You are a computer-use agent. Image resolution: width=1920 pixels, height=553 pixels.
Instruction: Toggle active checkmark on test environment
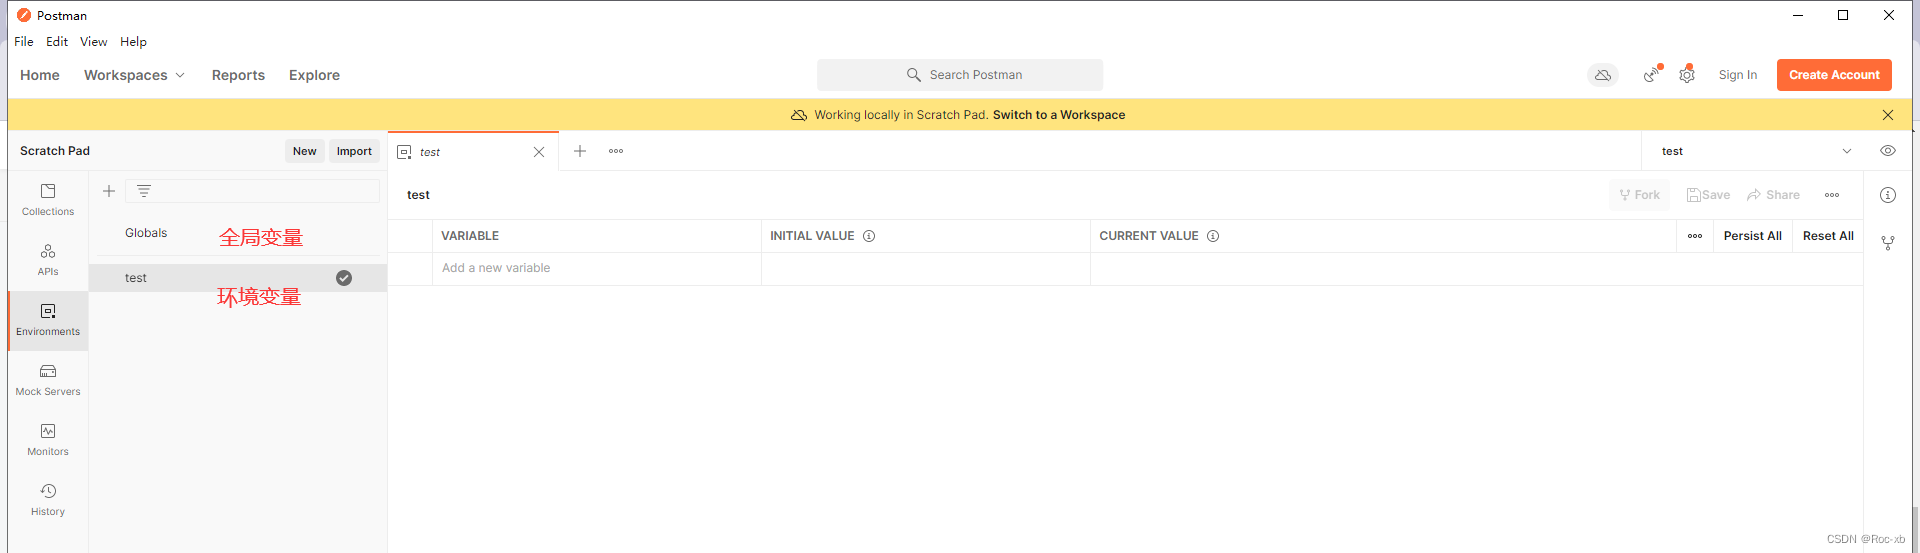tap(344, 278)
